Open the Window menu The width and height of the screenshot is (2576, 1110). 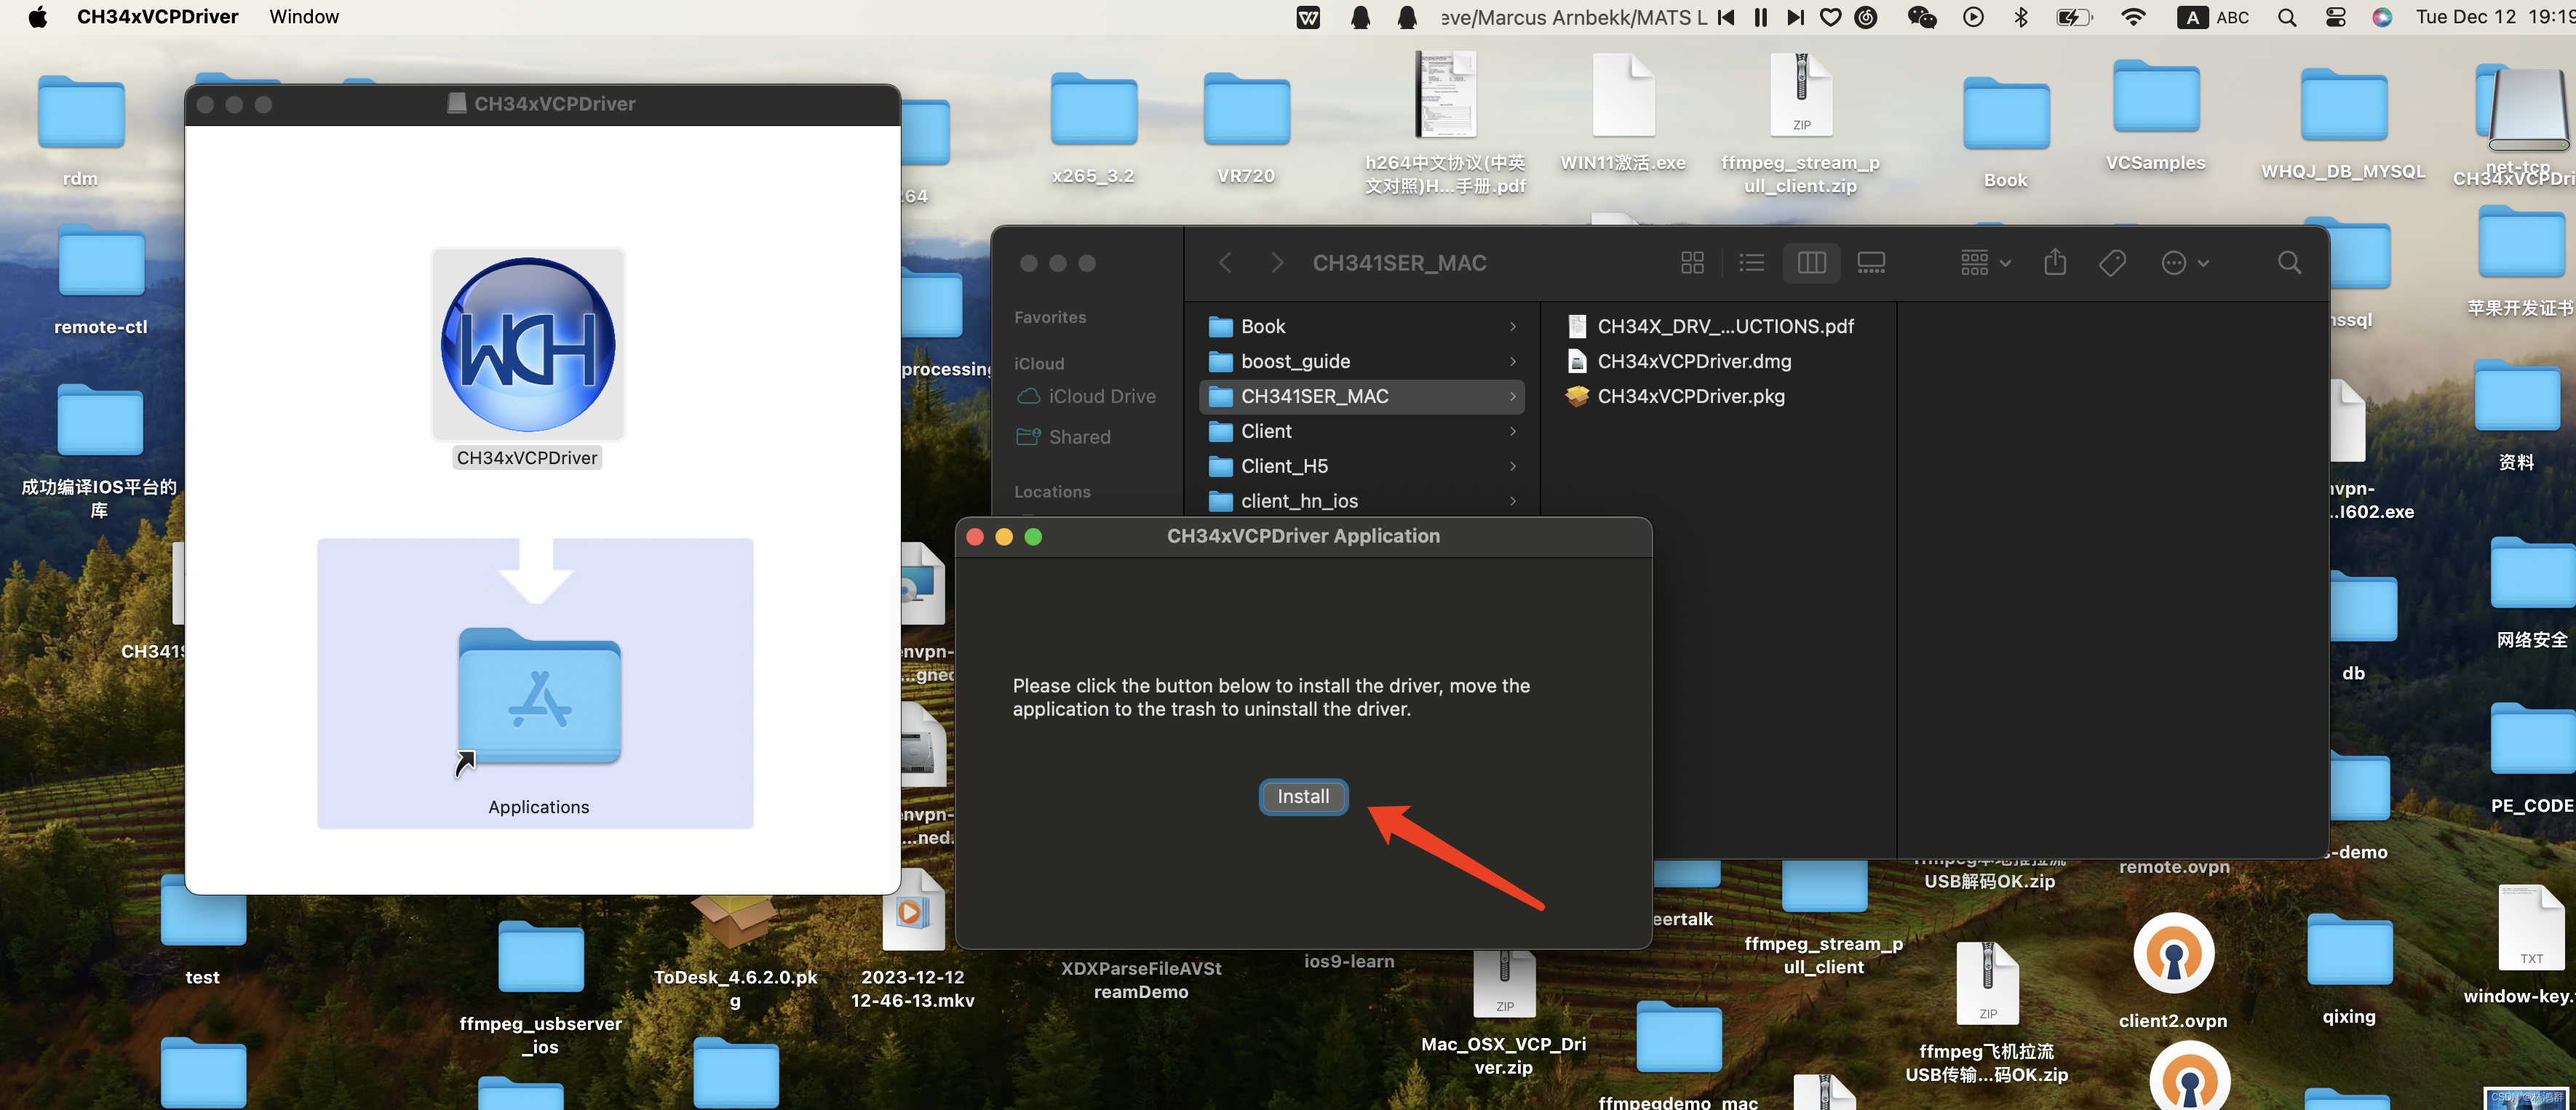click(304, 17)
